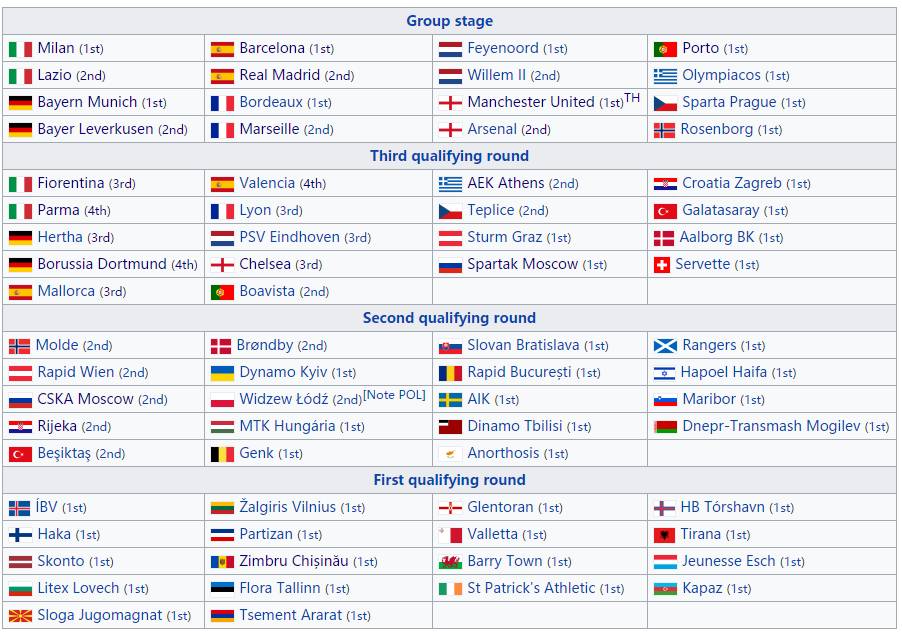Click the Scottish flag beside Rangers
The width and height of the screenshot is (902, 635).
(665, 346)
